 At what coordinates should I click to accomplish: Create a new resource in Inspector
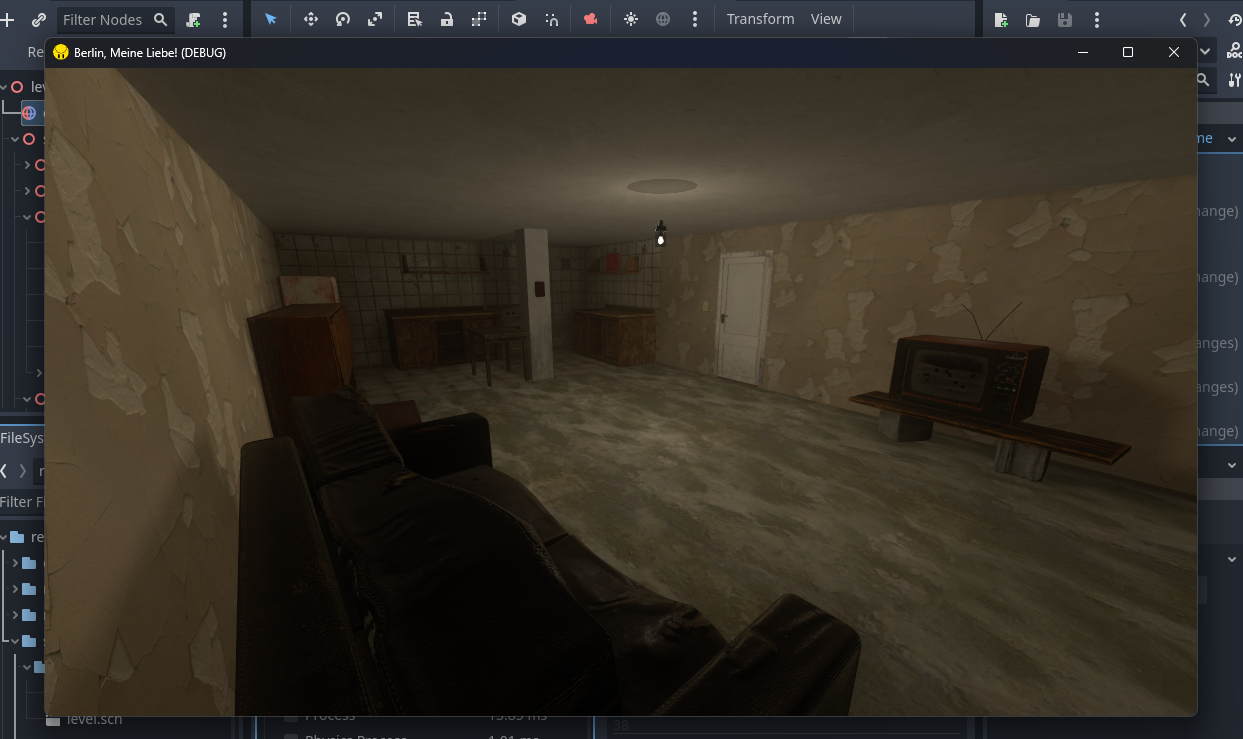(x=1002, y=20)
